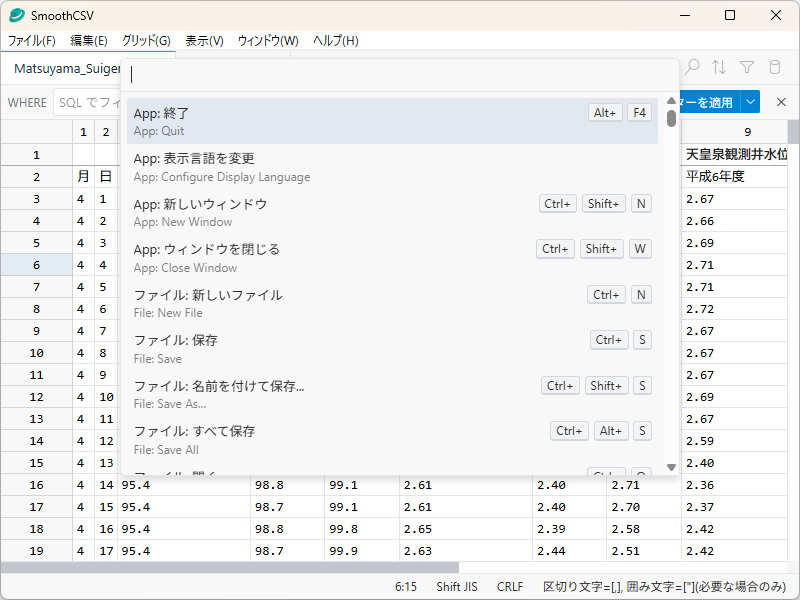Open the グリッド(G) menu

(x=147, y=41)
